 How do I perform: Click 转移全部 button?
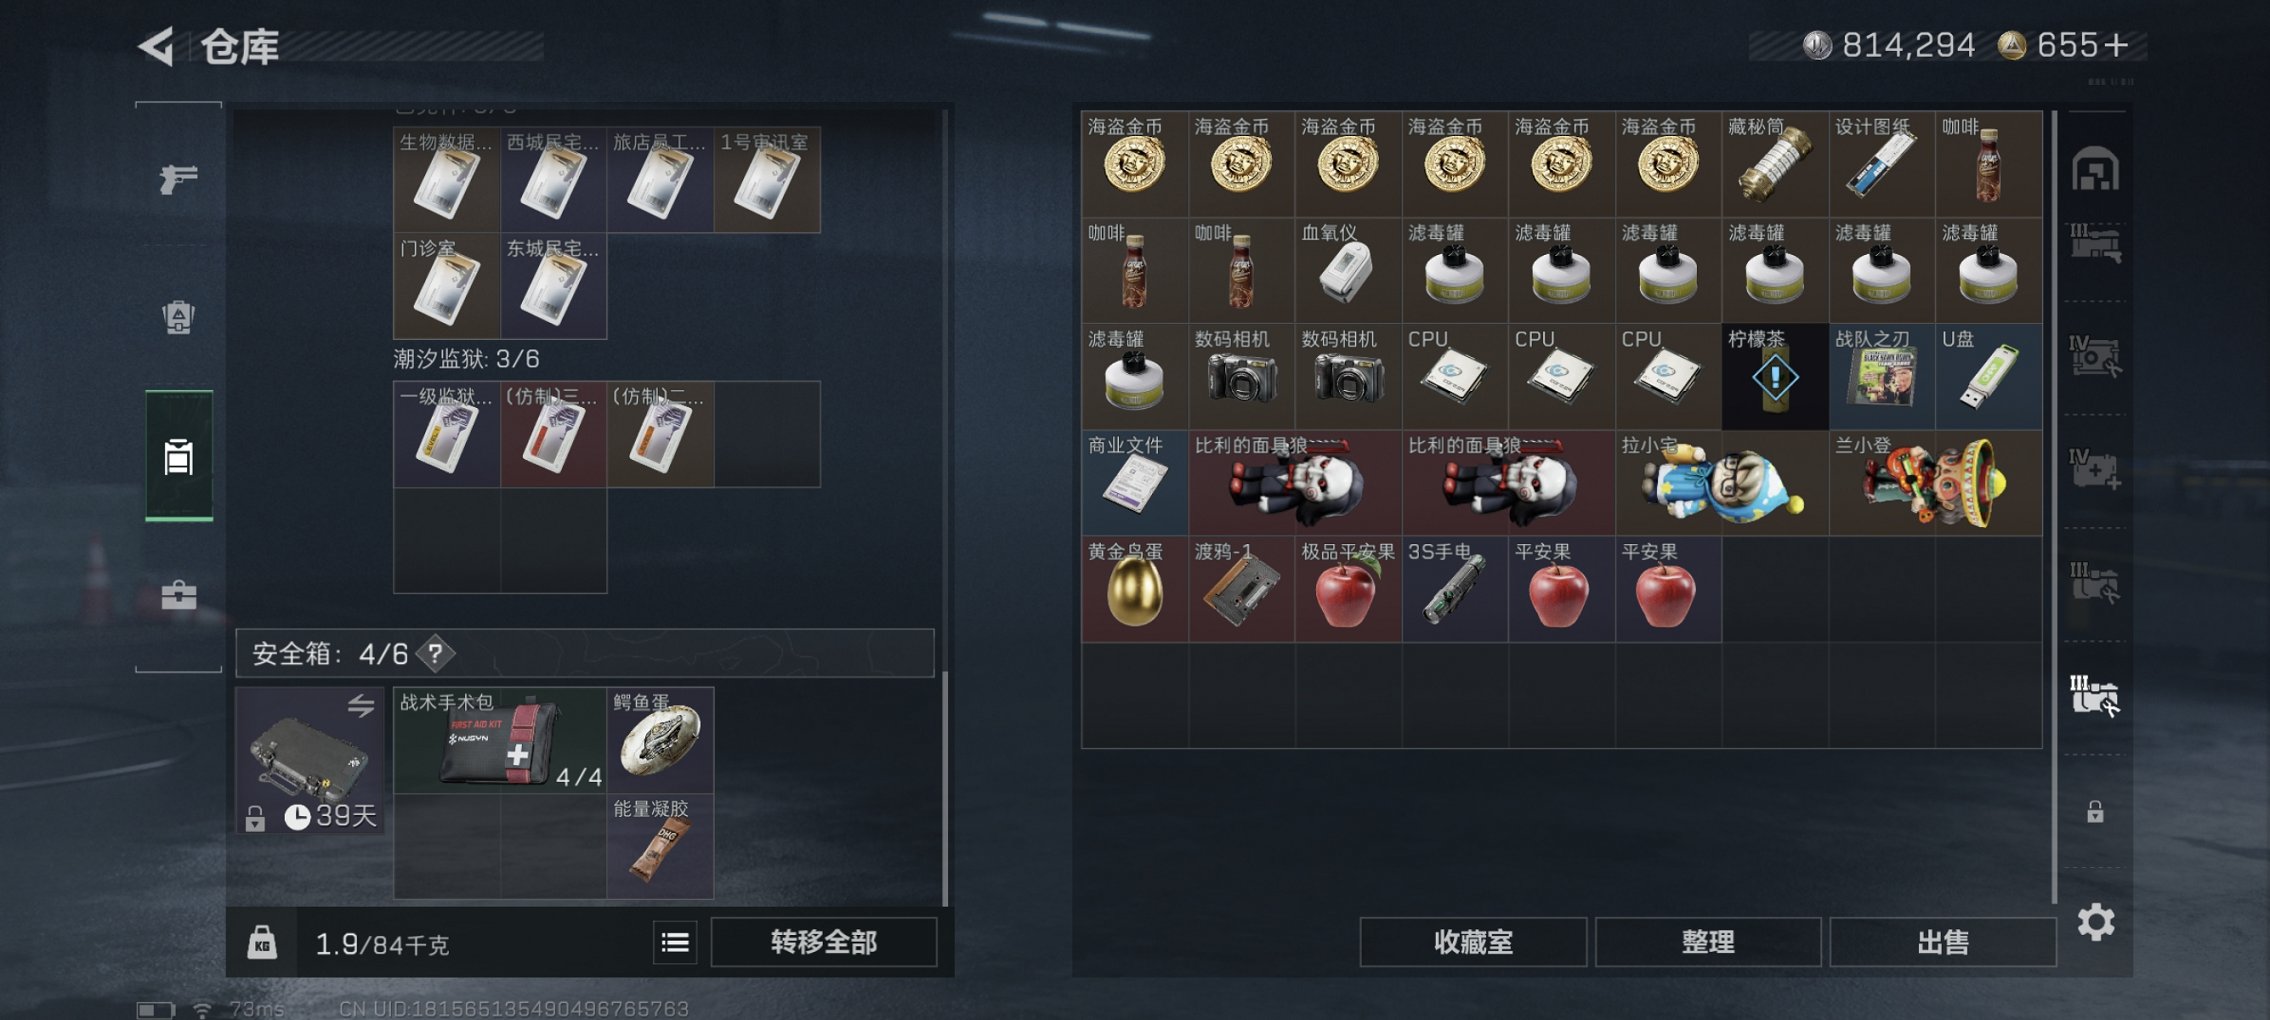point(823,942)
